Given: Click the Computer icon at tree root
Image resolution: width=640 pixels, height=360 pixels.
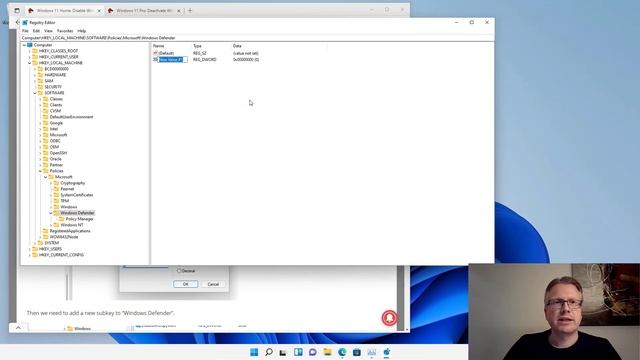Looking at the screenshot, I should pyautogui.click(x=29, y=45).
